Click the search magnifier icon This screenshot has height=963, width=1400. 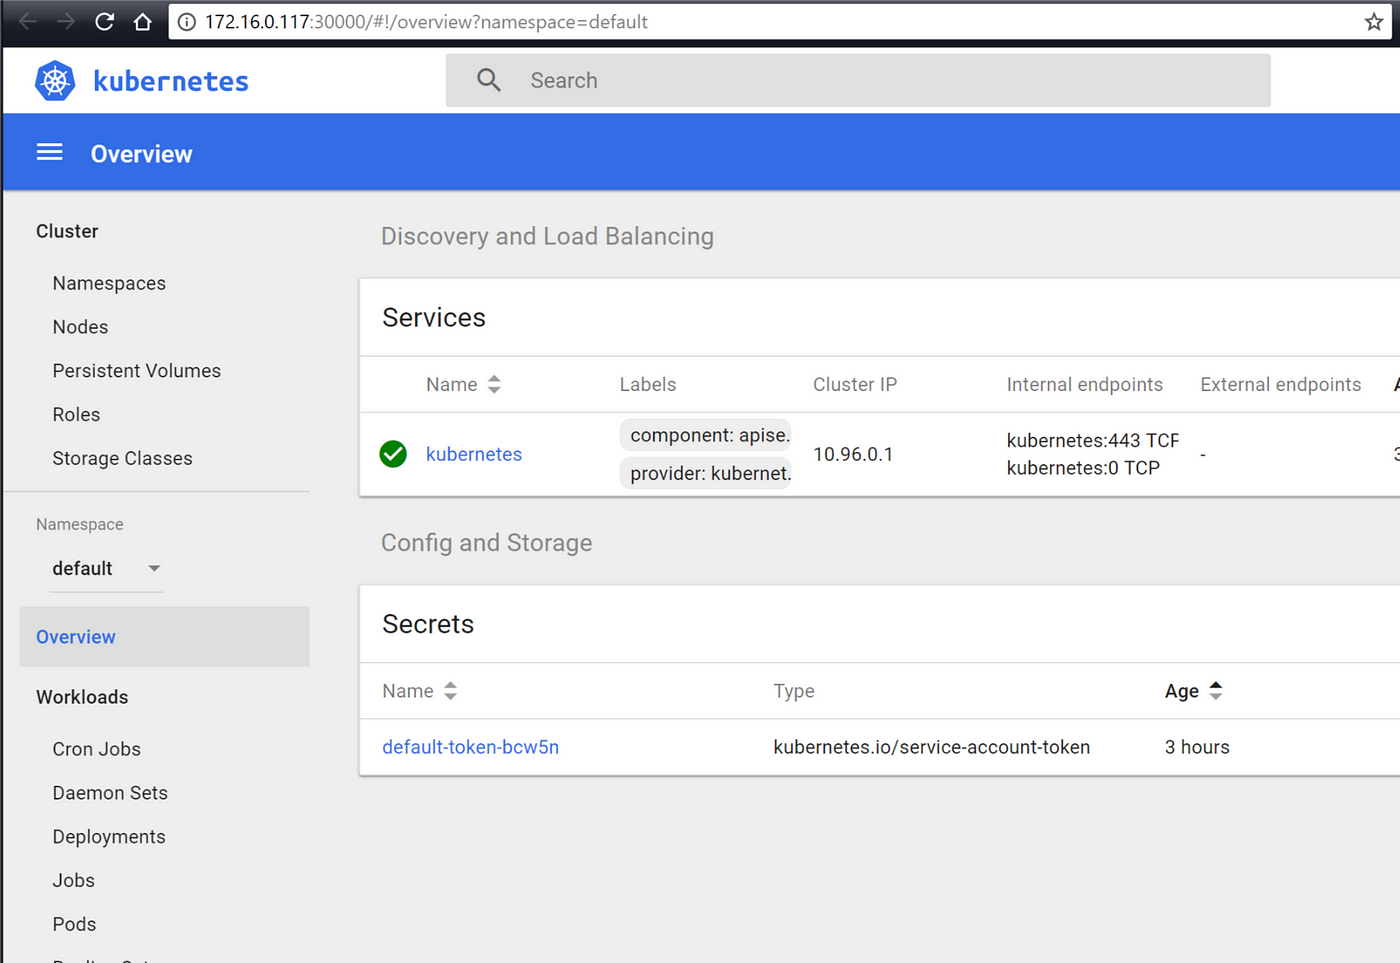(x=488, y=80)
